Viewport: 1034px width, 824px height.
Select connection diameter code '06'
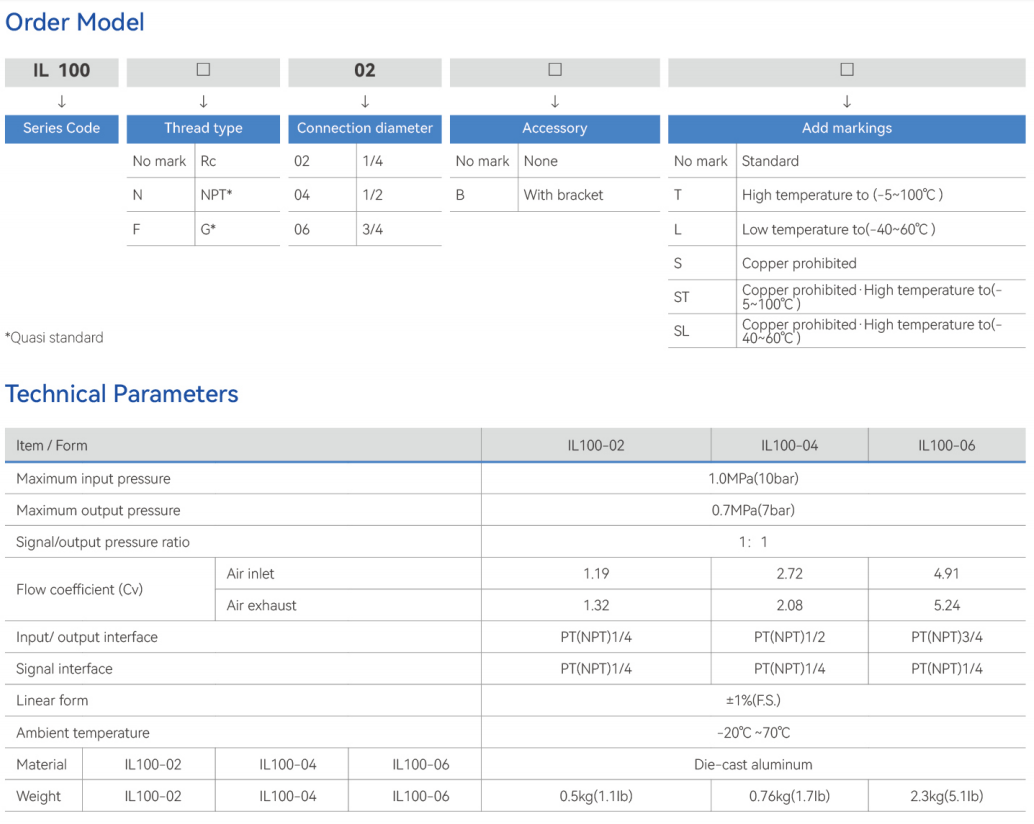point(302,229)
